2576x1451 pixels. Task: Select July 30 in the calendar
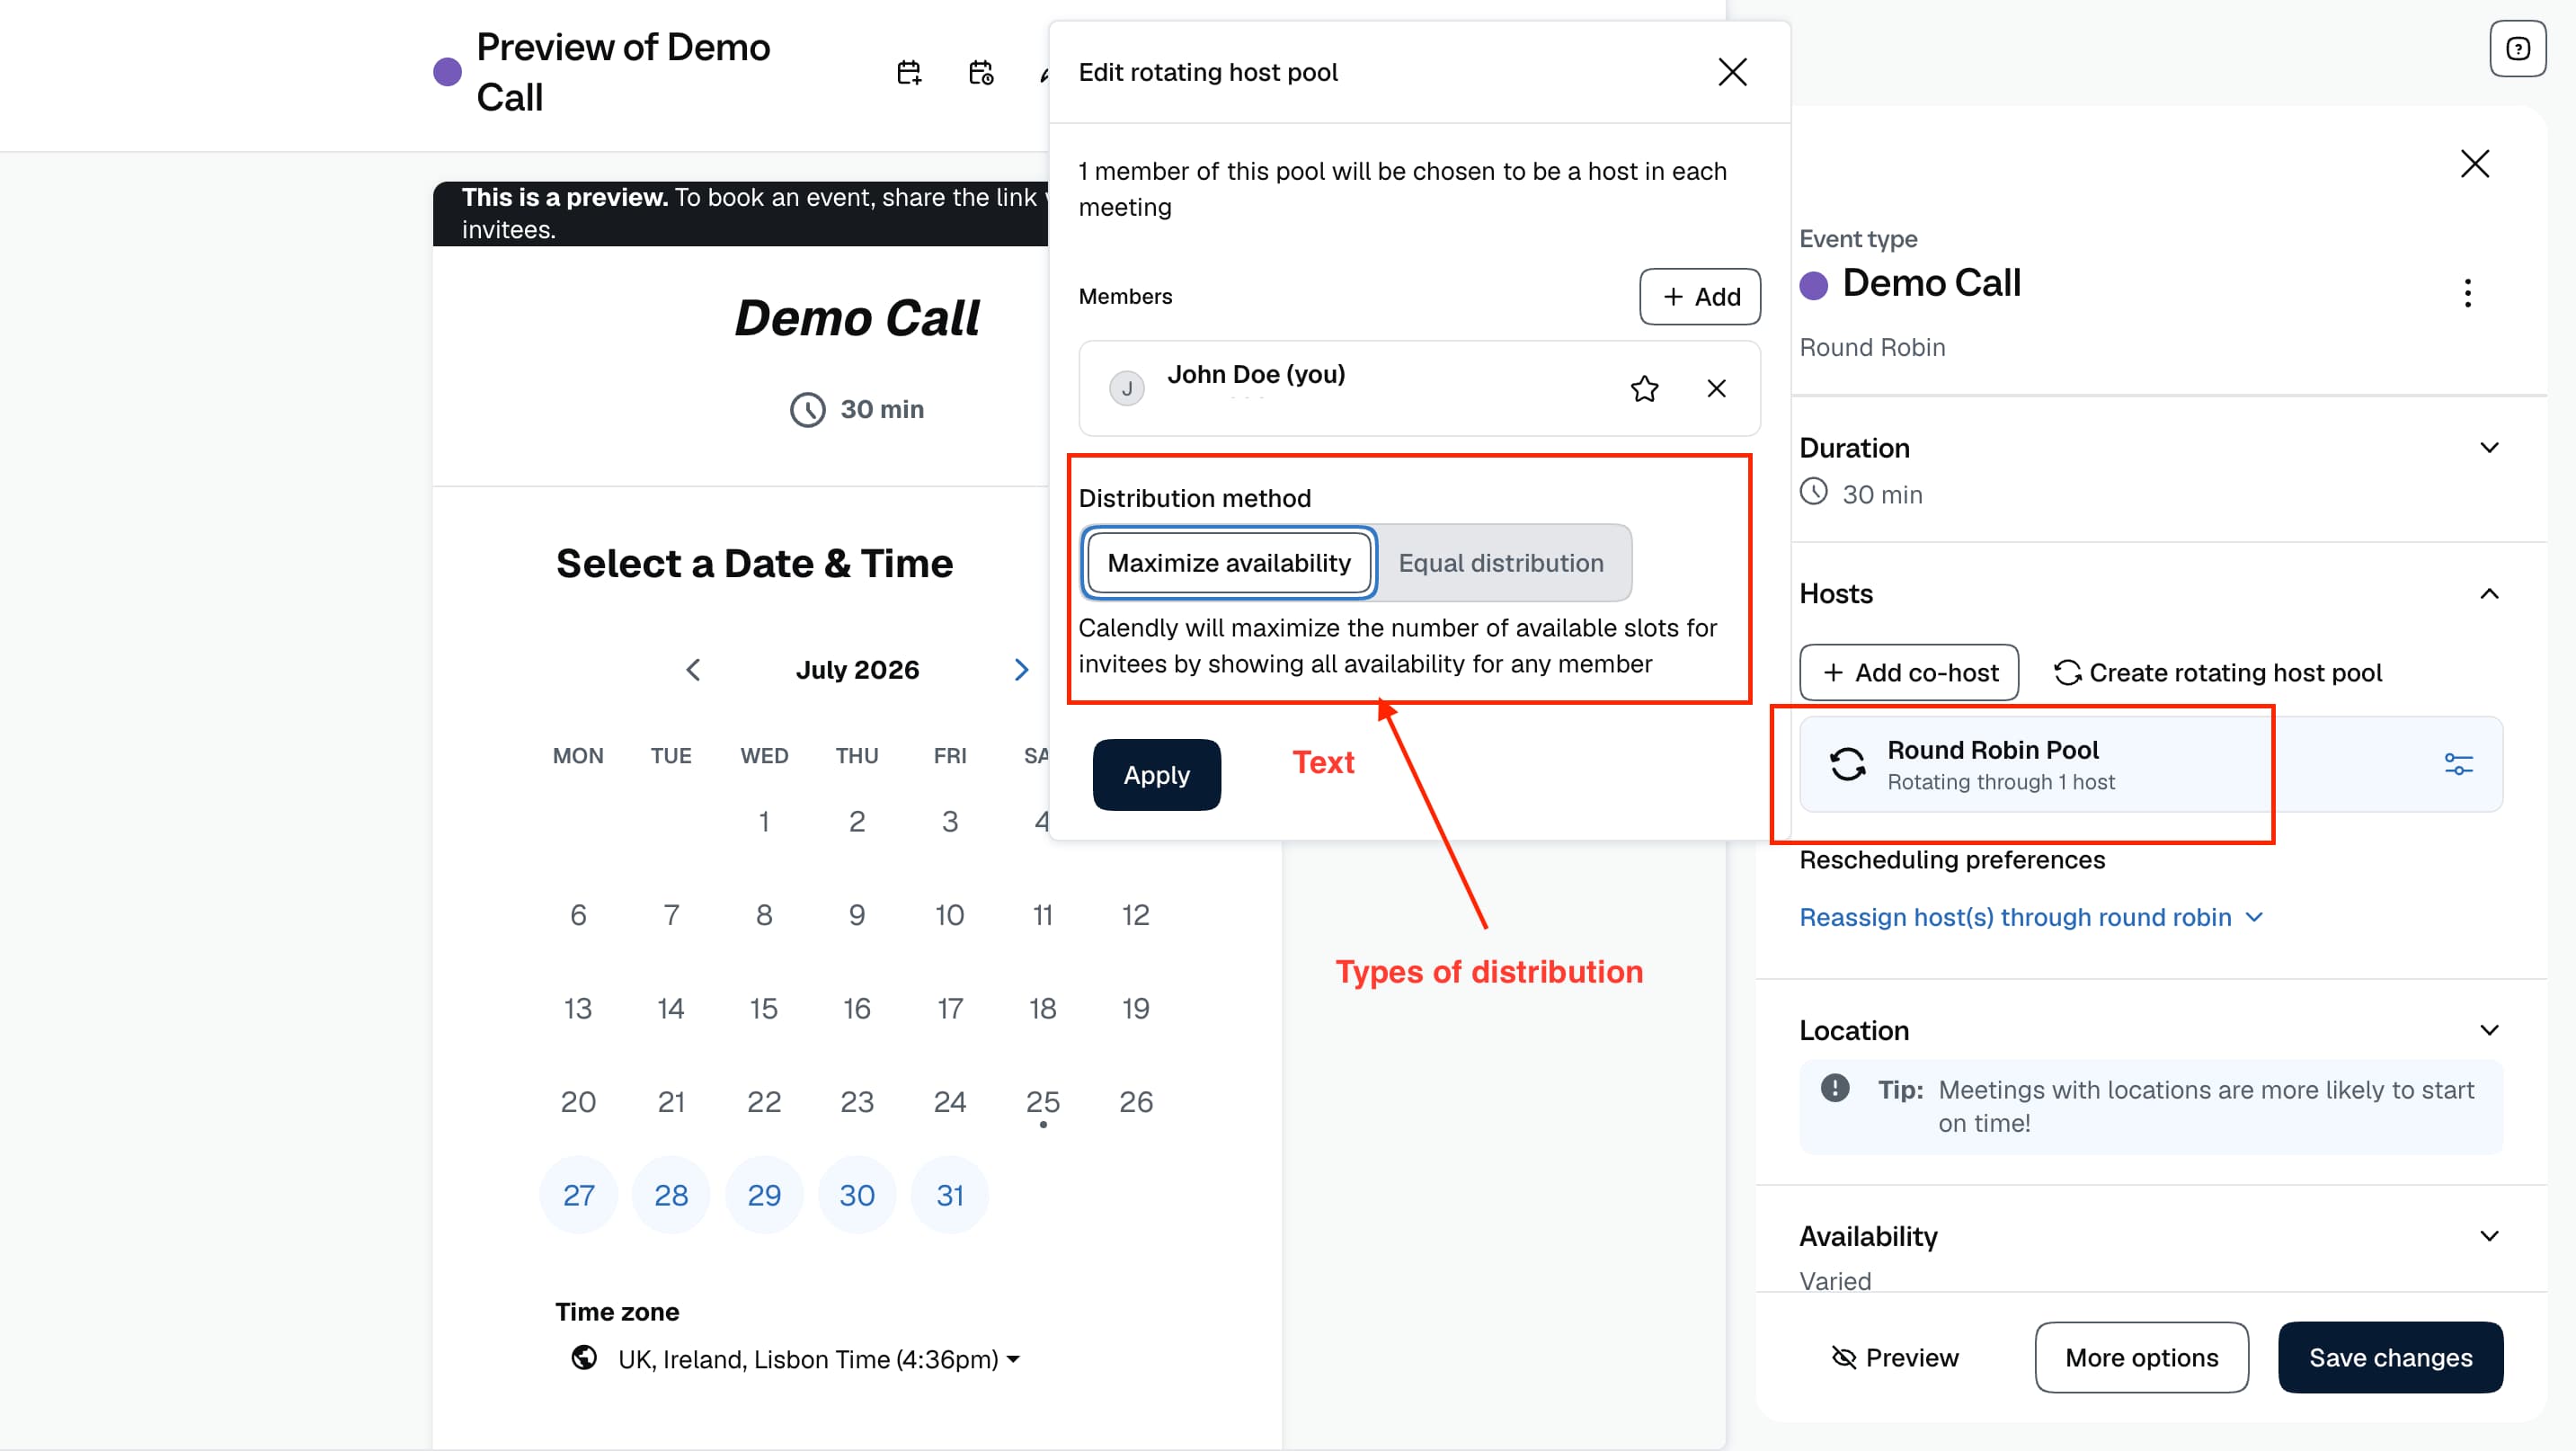click(x=857, y=1195)
